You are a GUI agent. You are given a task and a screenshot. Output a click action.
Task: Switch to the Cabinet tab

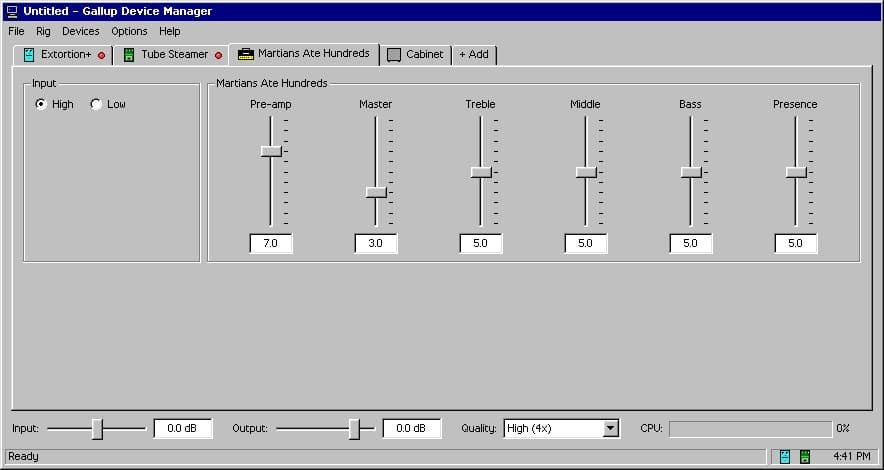(x=417, y=55)
